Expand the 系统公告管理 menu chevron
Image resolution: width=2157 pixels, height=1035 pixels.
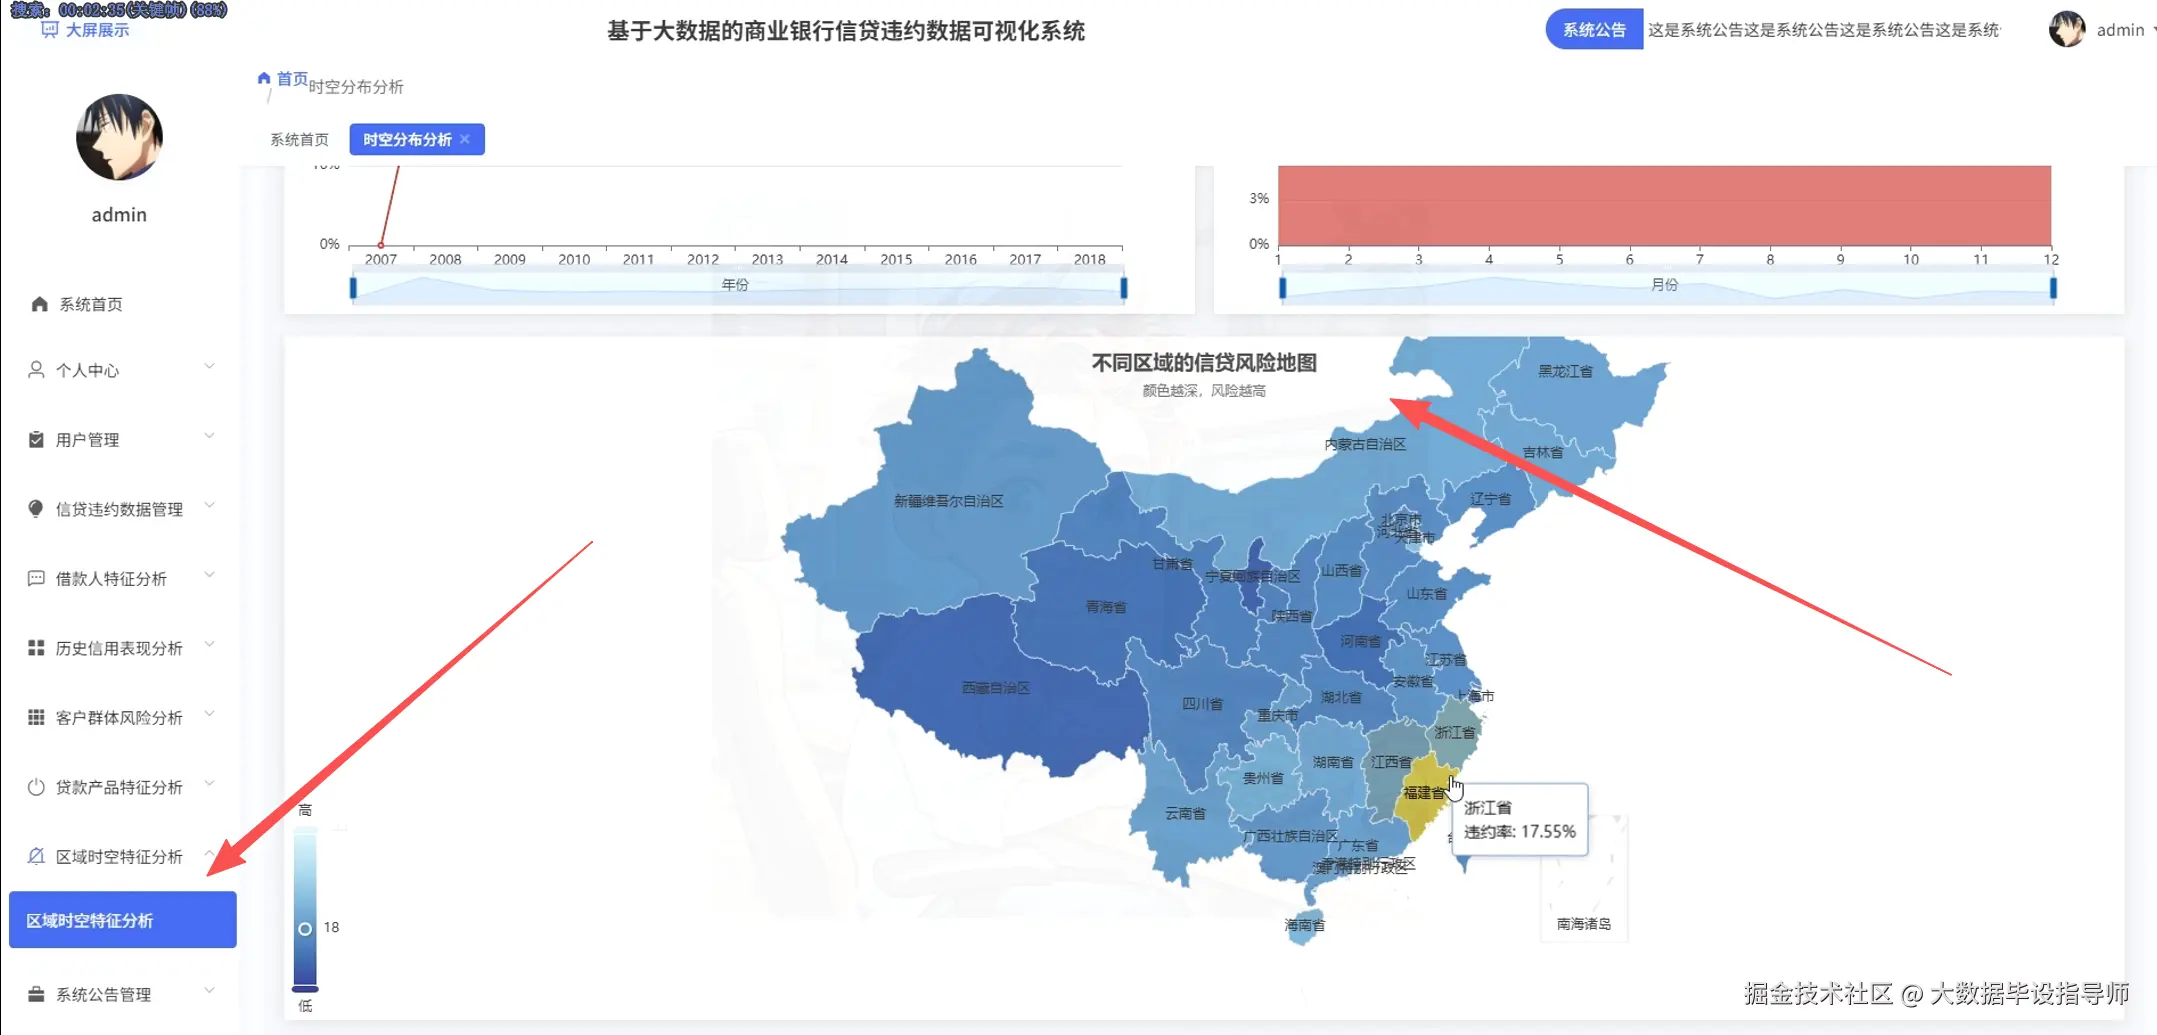coord(210,992)
